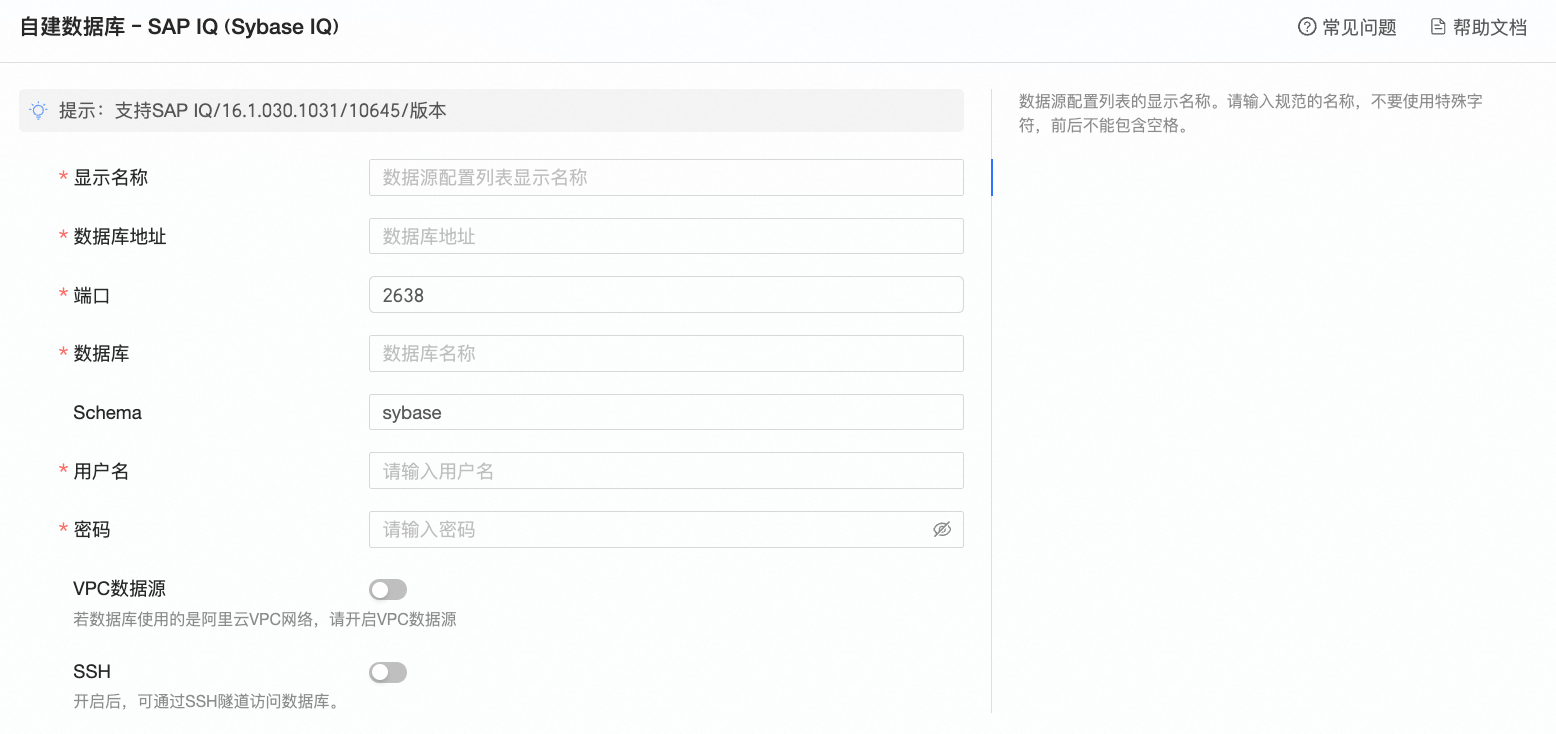Click the tip text 支持SAP IQ version
1556x734 pixels.
point(252,110)
